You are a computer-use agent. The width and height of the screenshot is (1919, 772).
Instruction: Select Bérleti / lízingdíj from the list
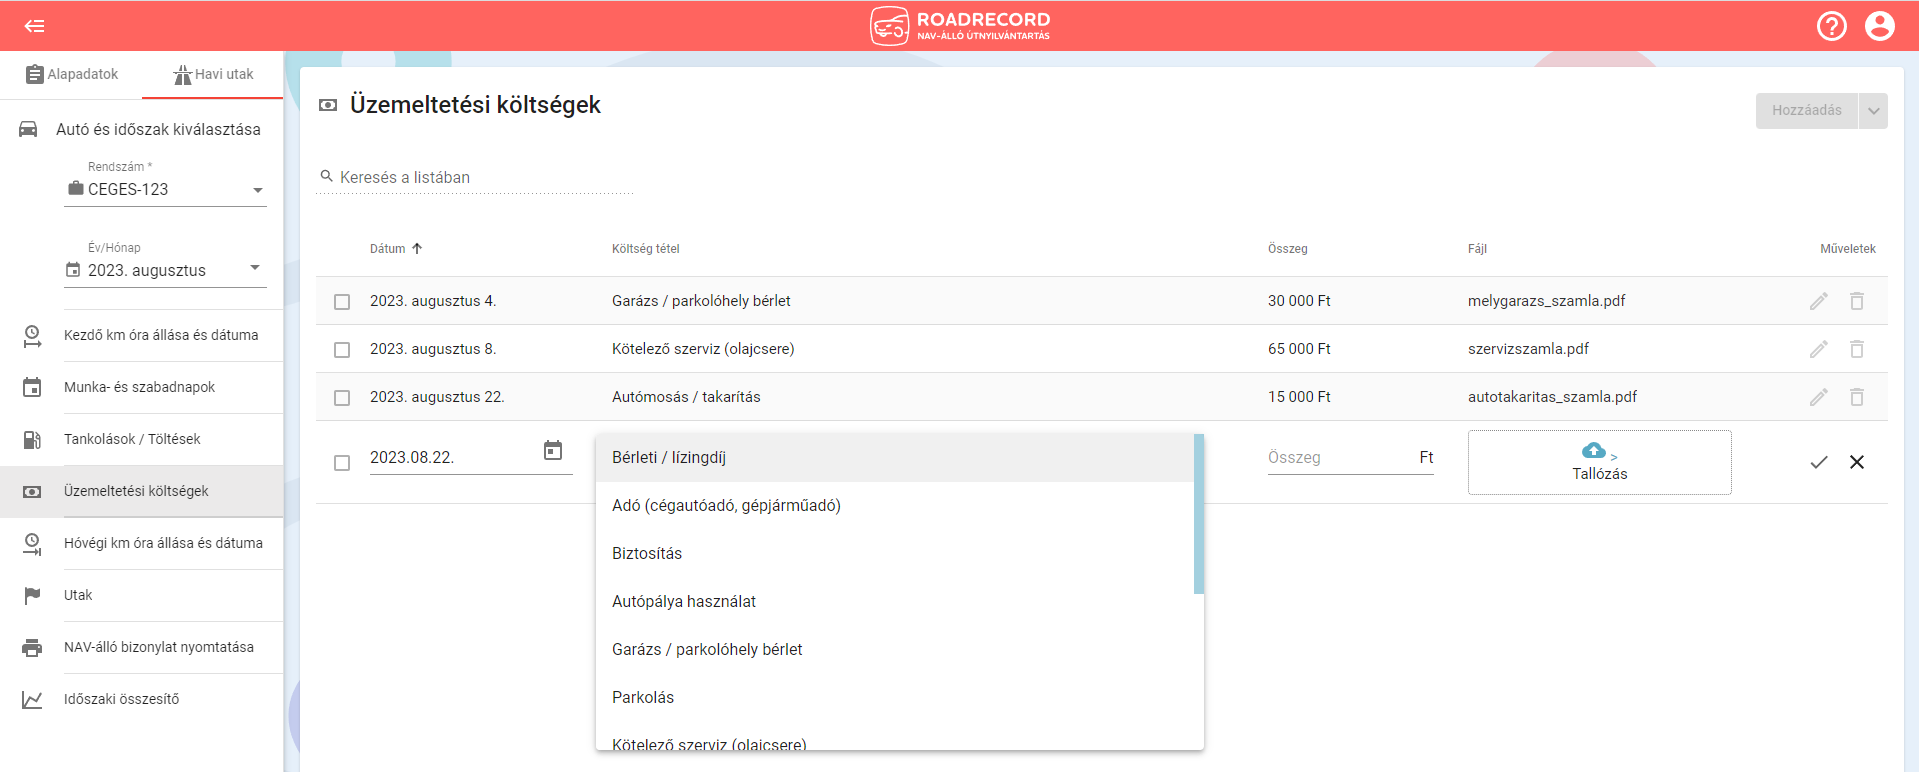click(x=895, y=457)
